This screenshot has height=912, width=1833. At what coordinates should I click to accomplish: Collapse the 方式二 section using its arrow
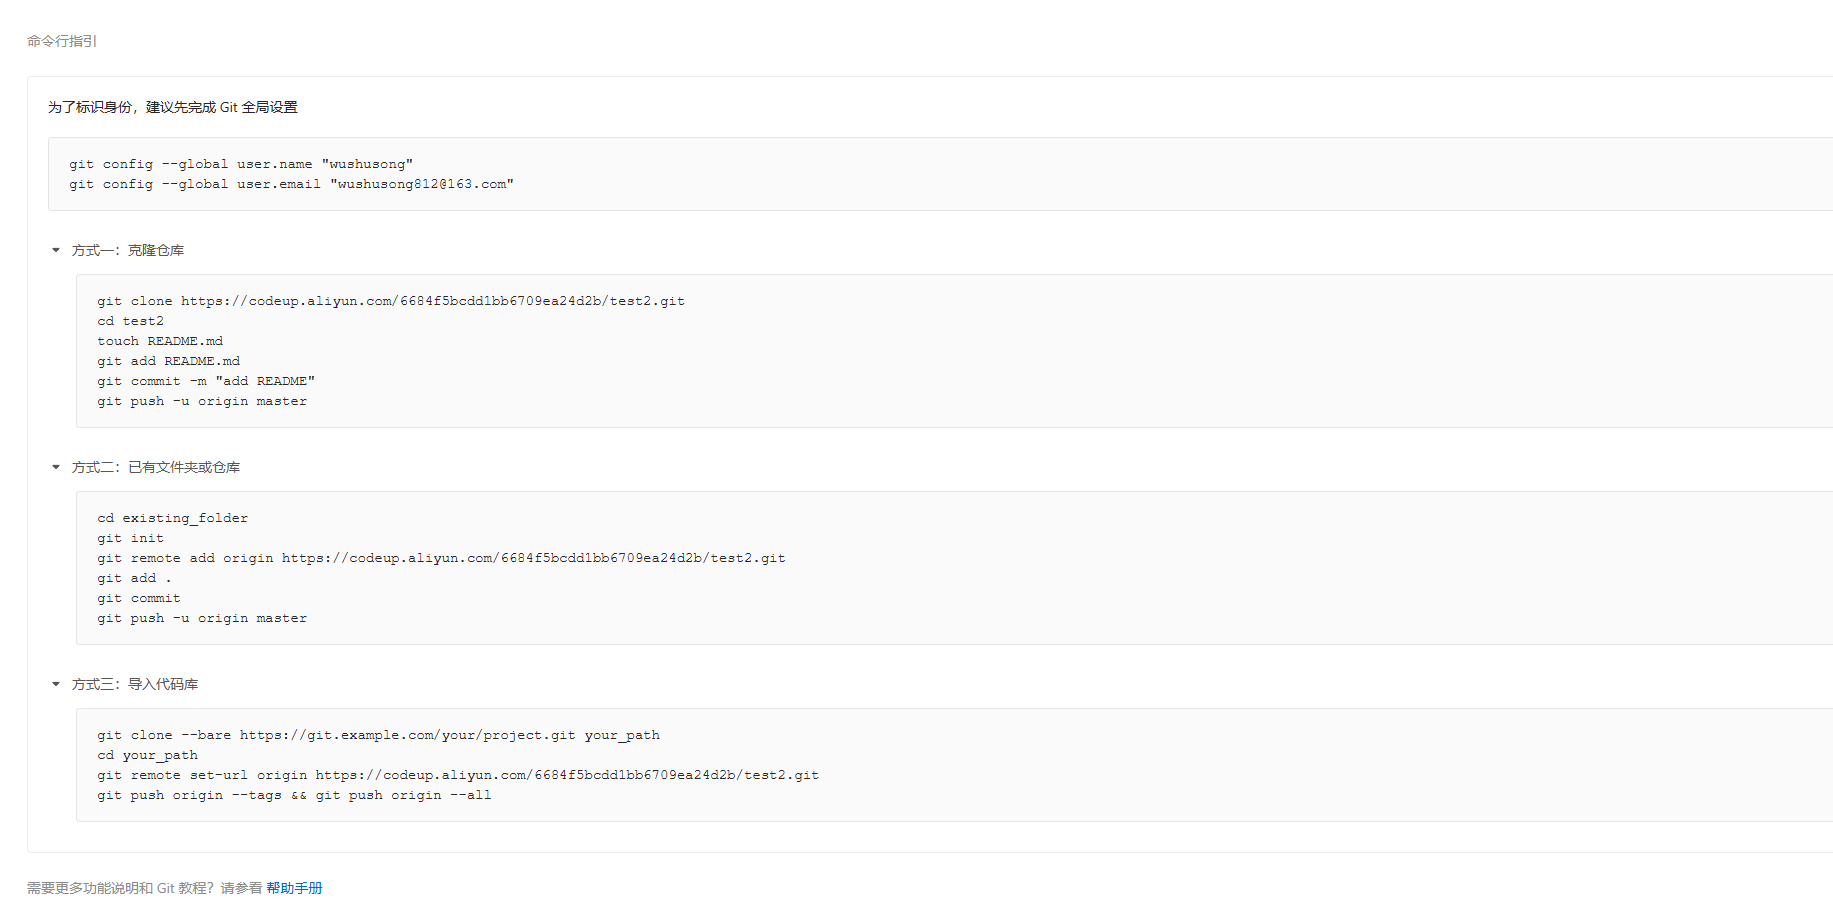(56, 467)
